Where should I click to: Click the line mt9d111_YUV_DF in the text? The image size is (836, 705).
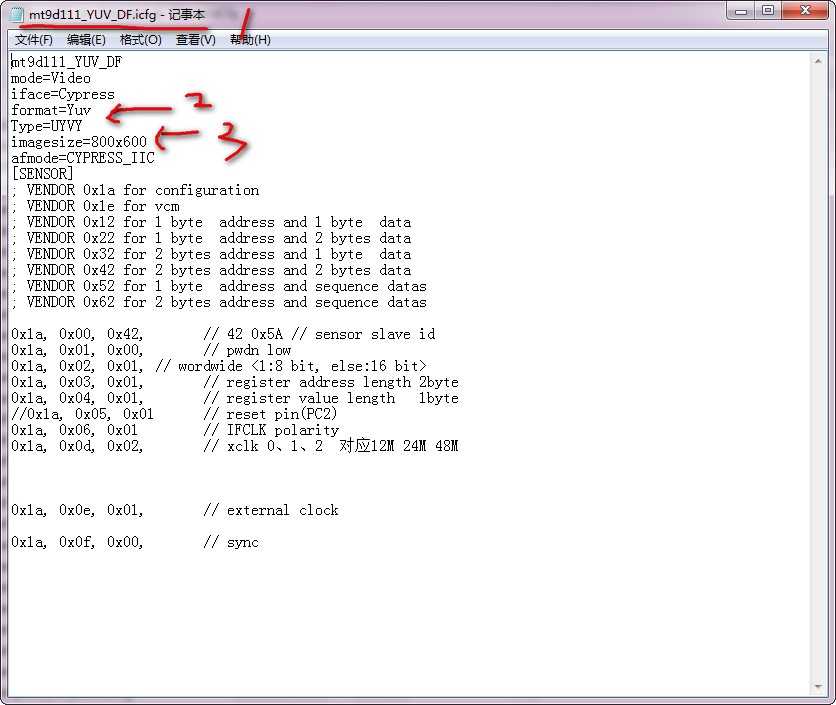click(x=67, y=62)
